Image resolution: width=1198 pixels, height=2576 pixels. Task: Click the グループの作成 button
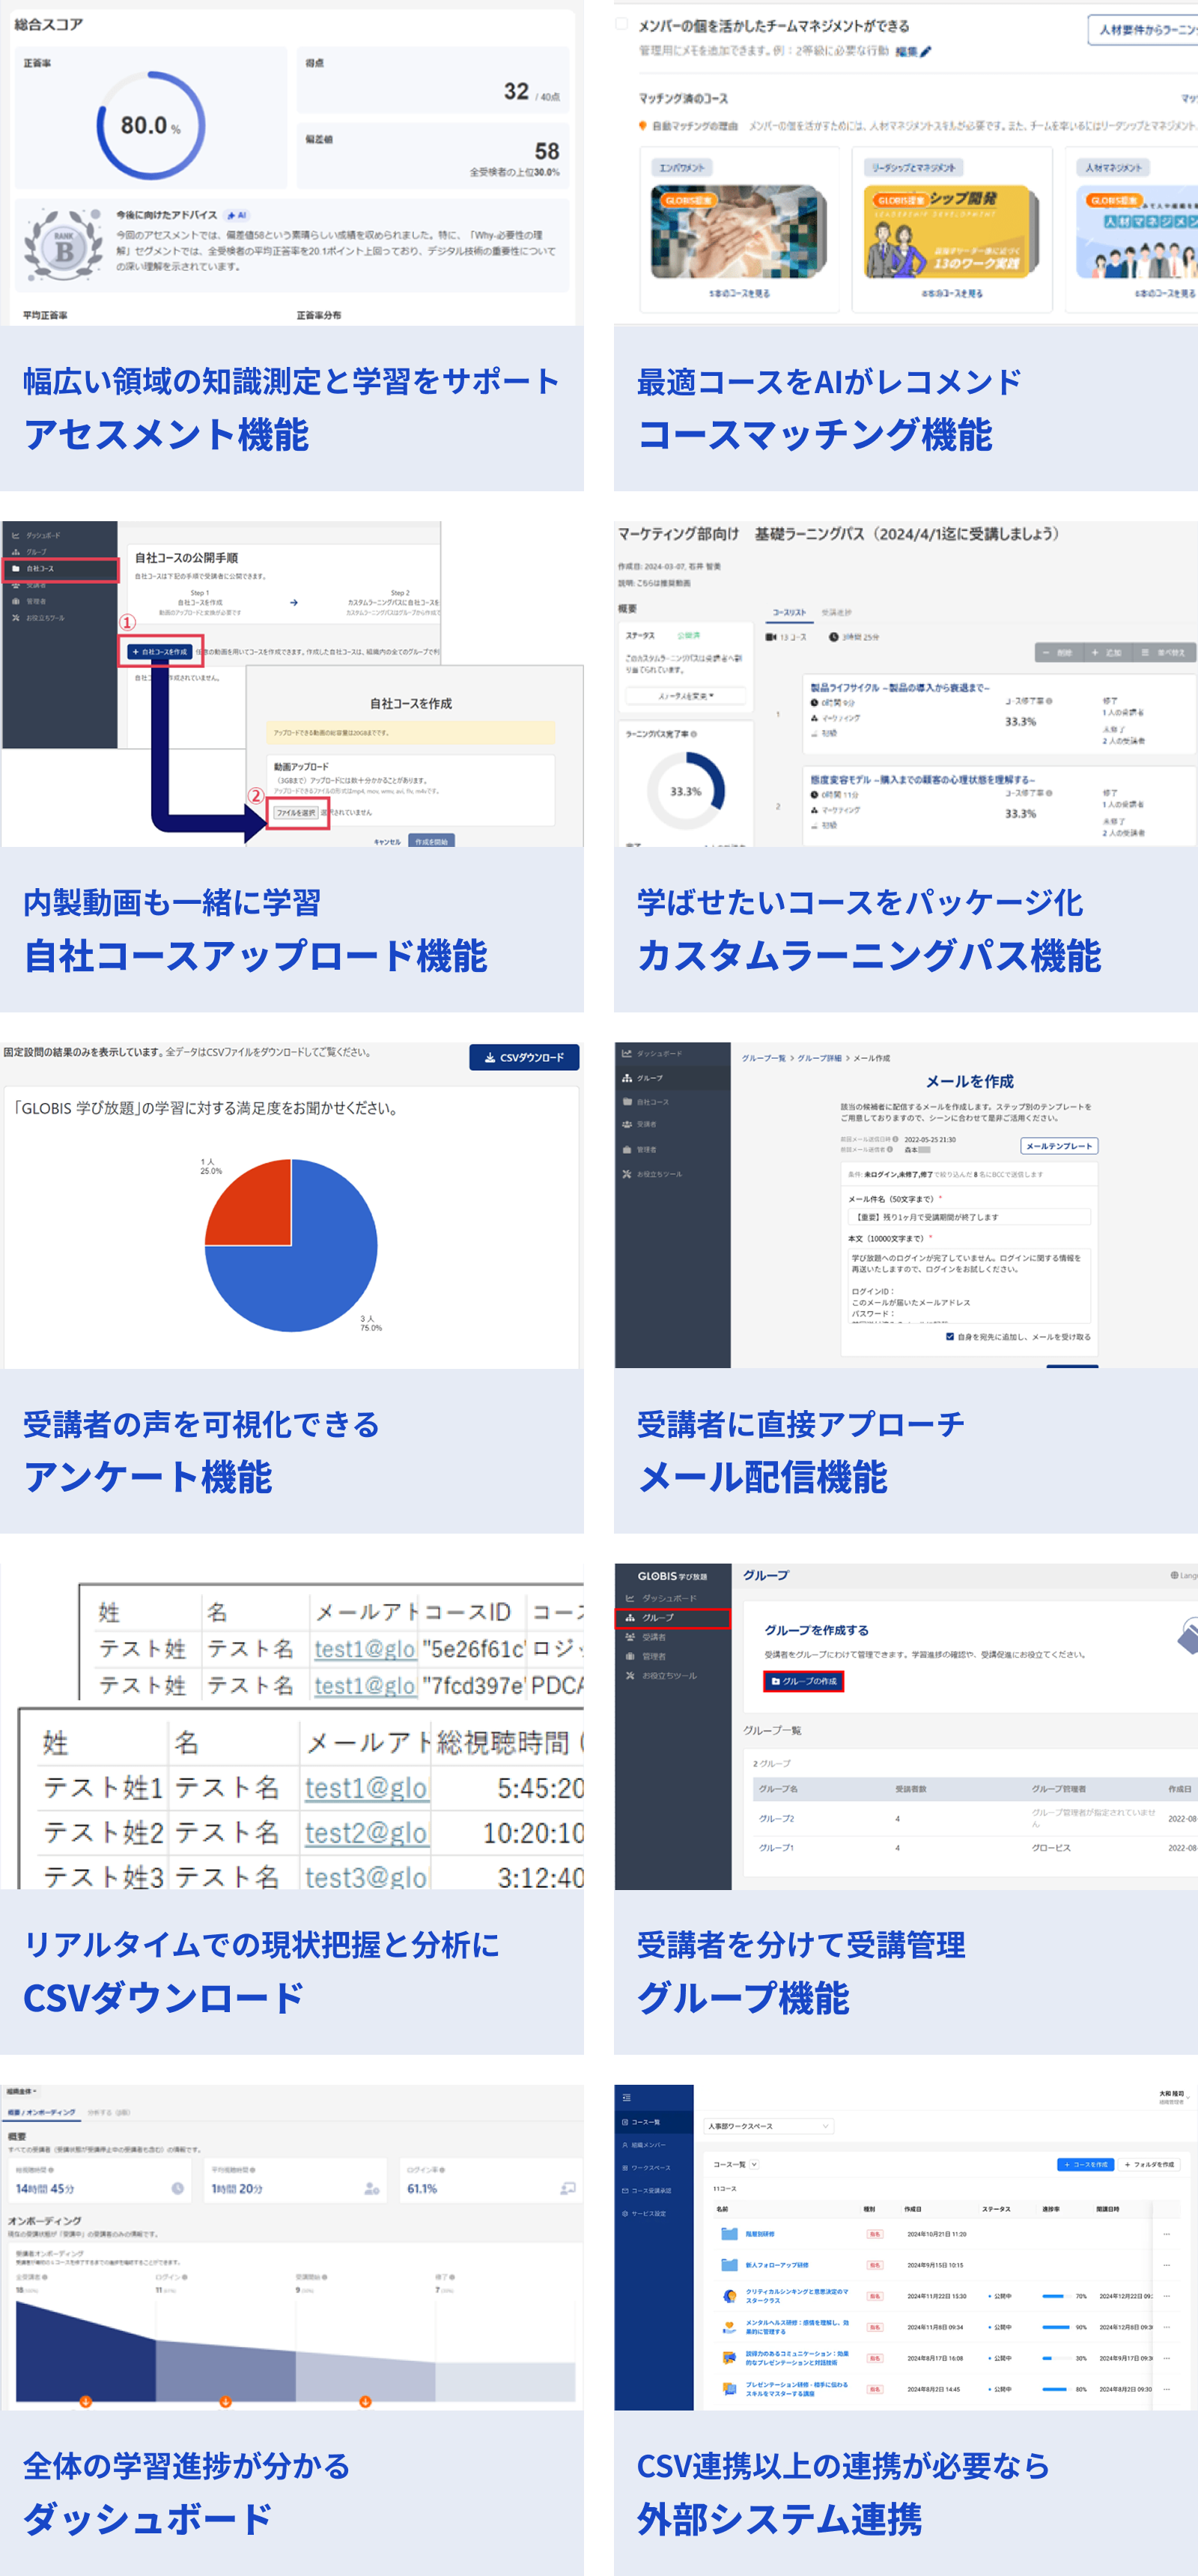click(x=803, y=1681)
